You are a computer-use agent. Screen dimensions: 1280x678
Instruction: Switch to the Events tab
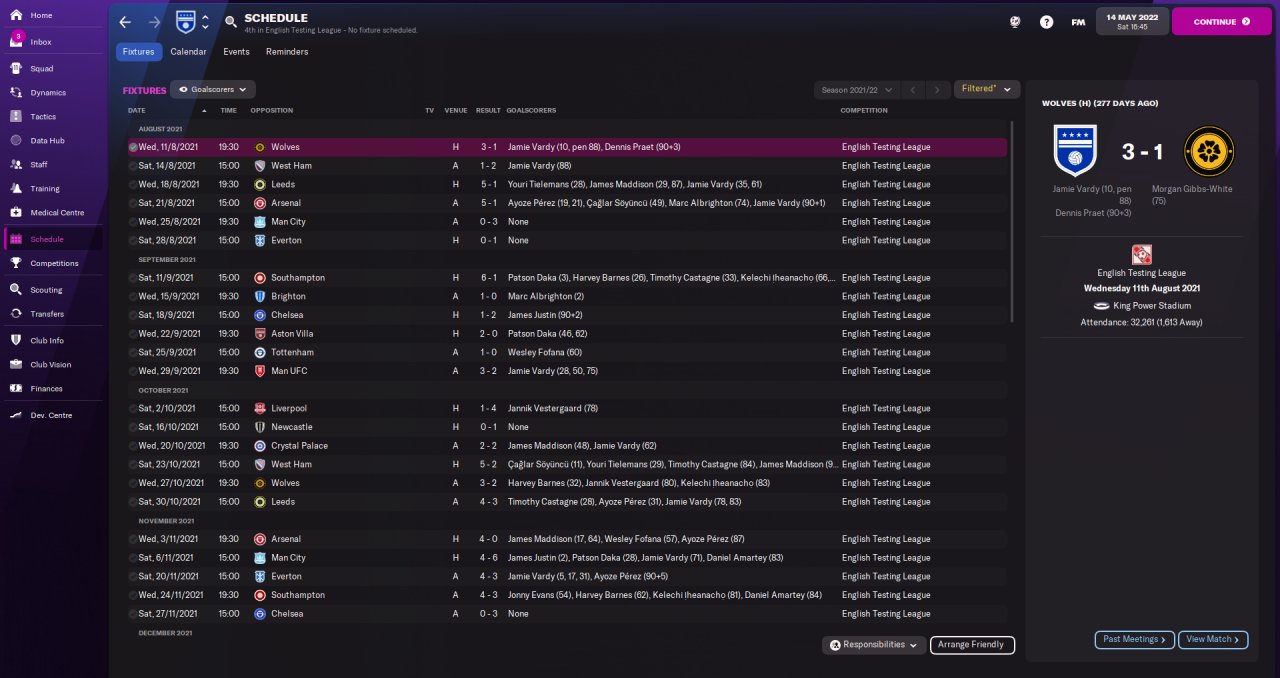click(236, 52)
